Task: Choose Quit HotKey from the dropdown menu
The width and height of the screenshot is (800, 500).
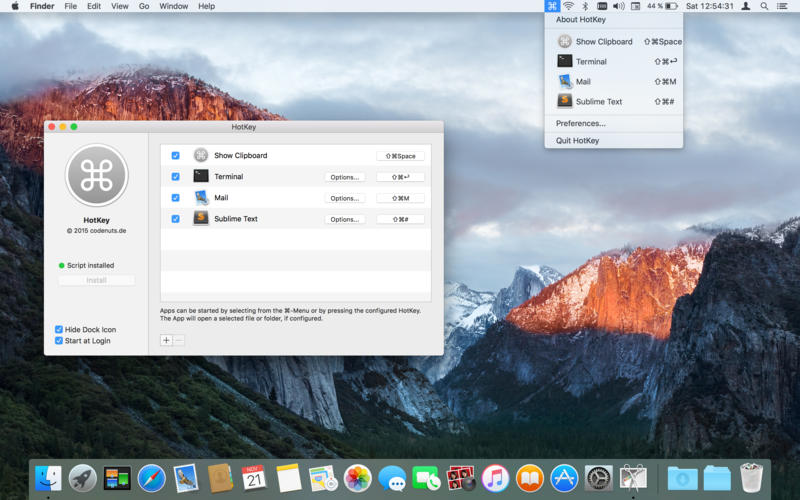Action: tap(578, 140)
